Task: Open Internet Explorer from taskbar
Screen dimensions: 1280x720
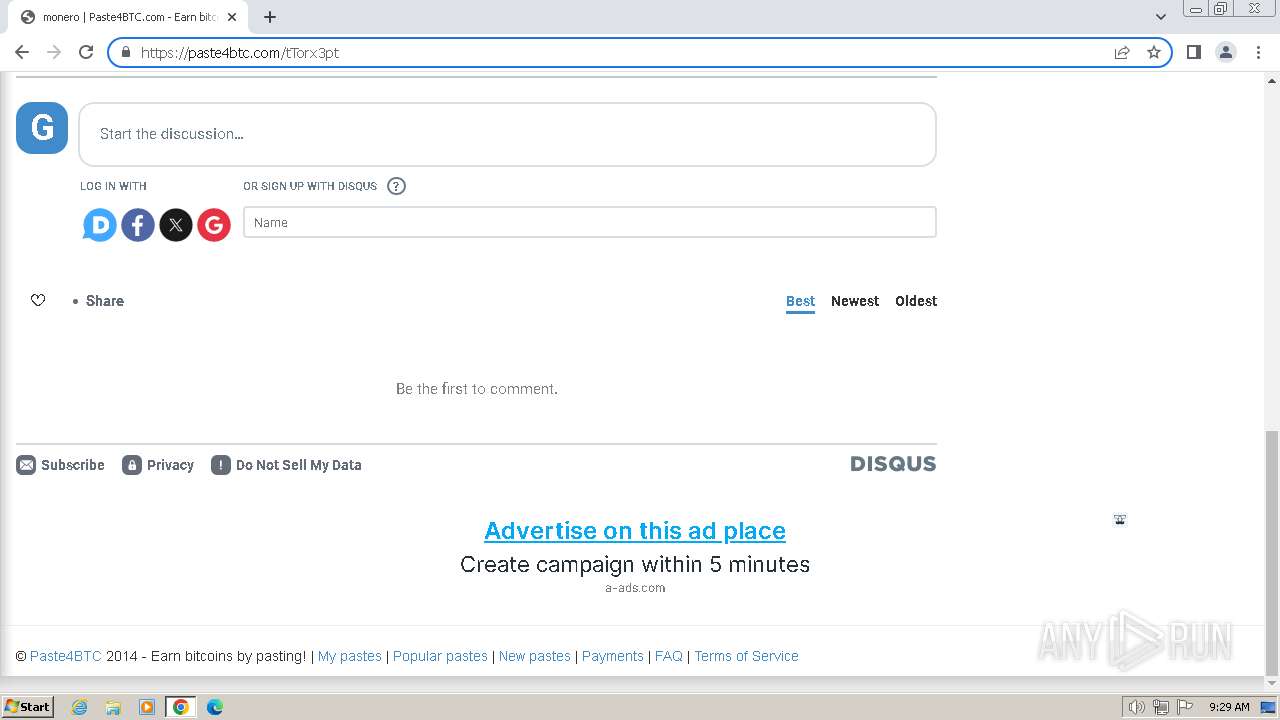Action: click(80, 707)
